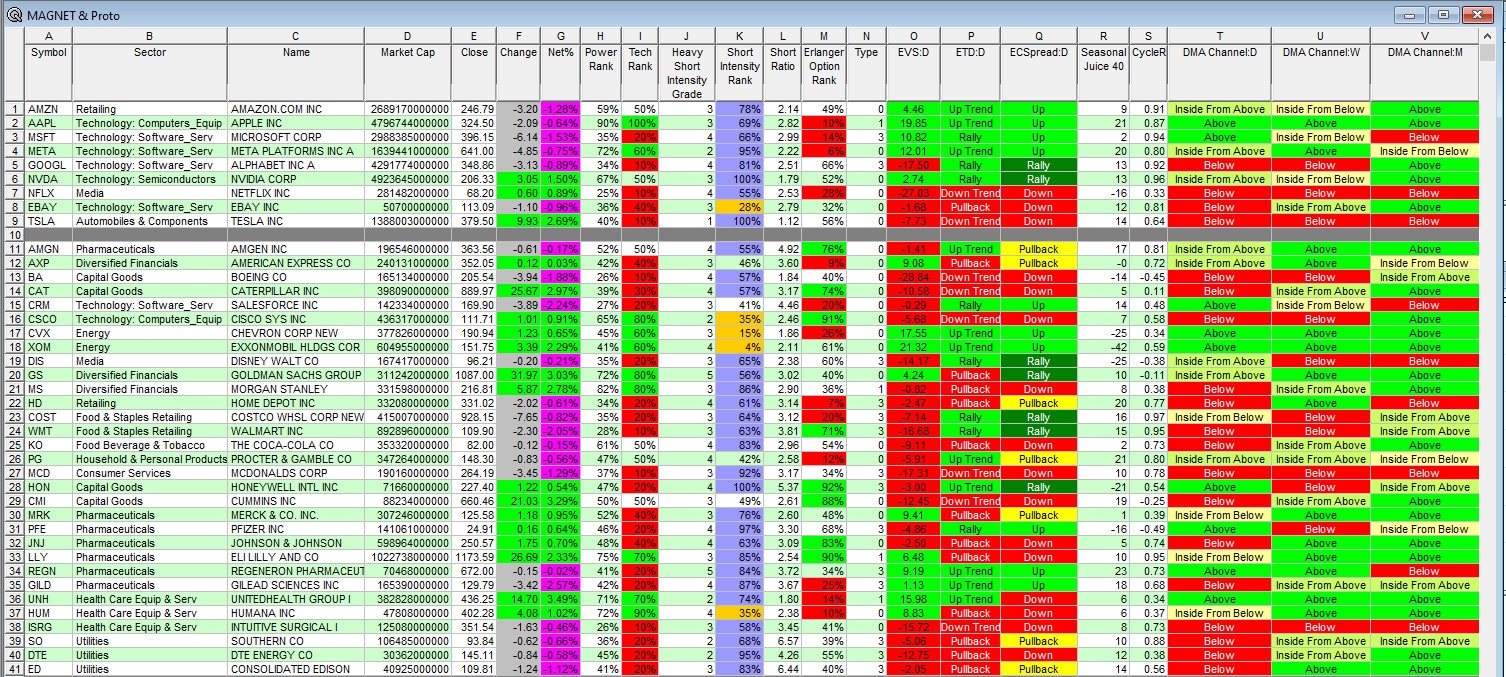Select UnitedHealth's Net% cell 3.49%
This screenshot has height=677, width=1506.
(561, 599)
